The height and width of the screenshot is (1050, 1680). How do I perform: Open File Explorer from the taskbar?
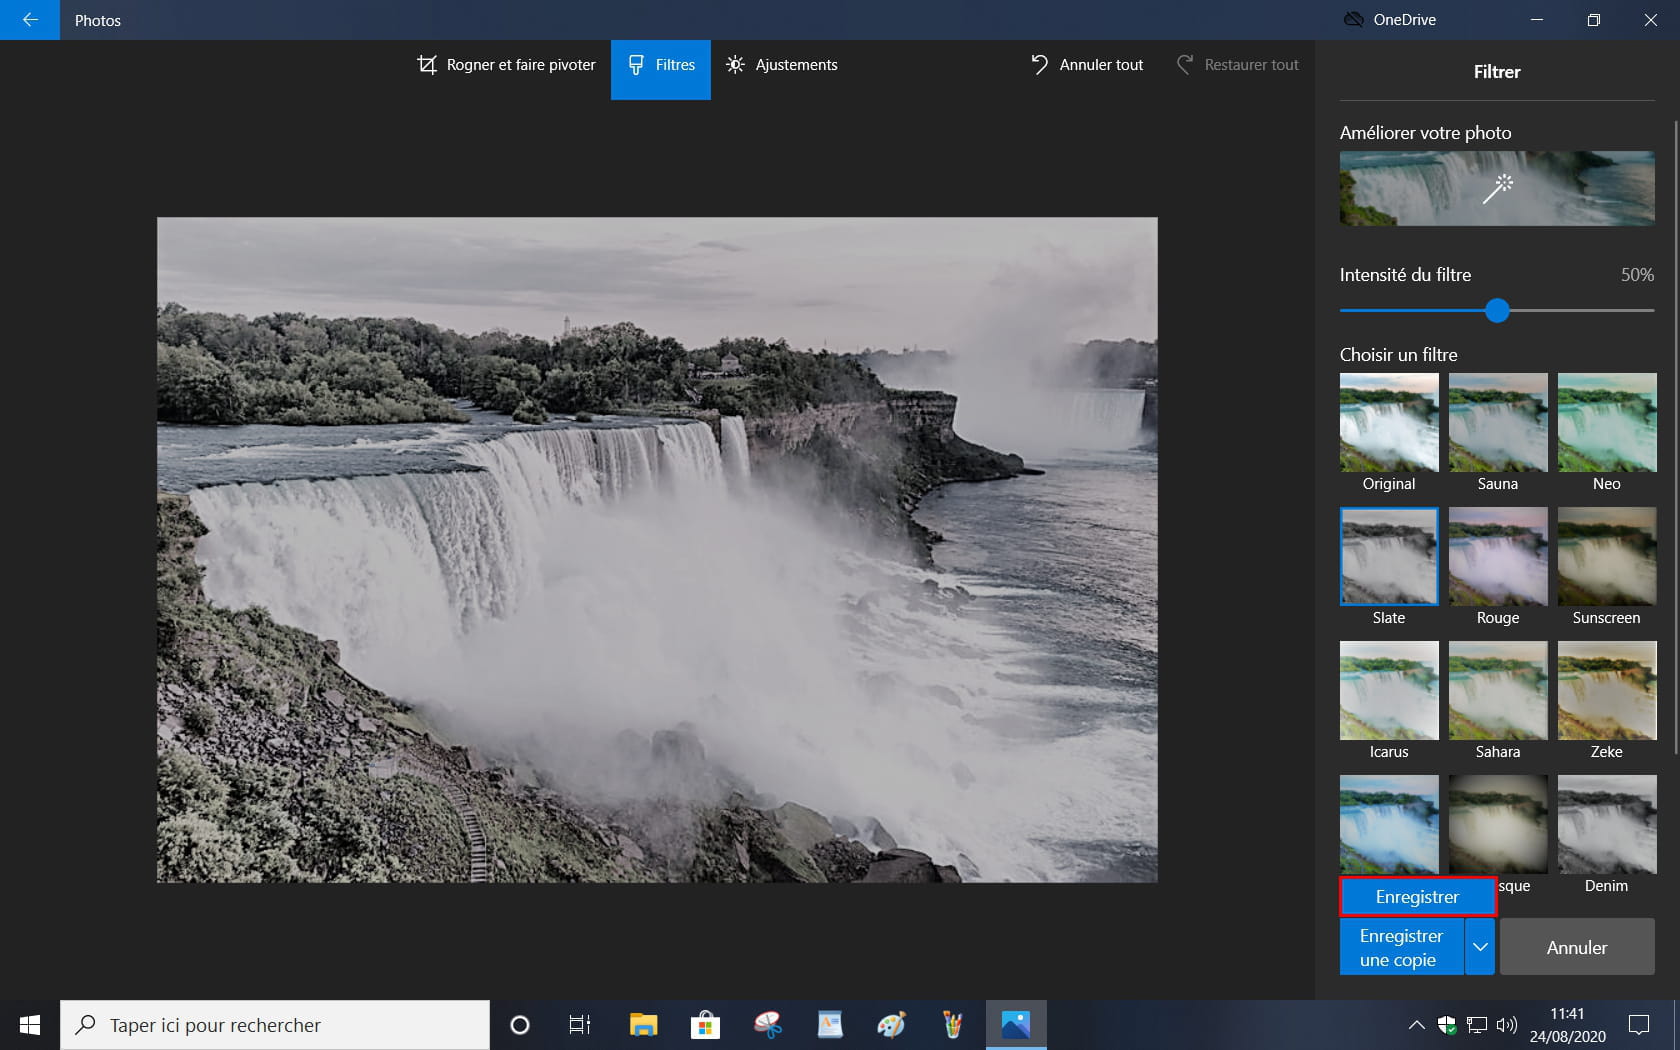pyautogui.click(x=643, y=1025)
